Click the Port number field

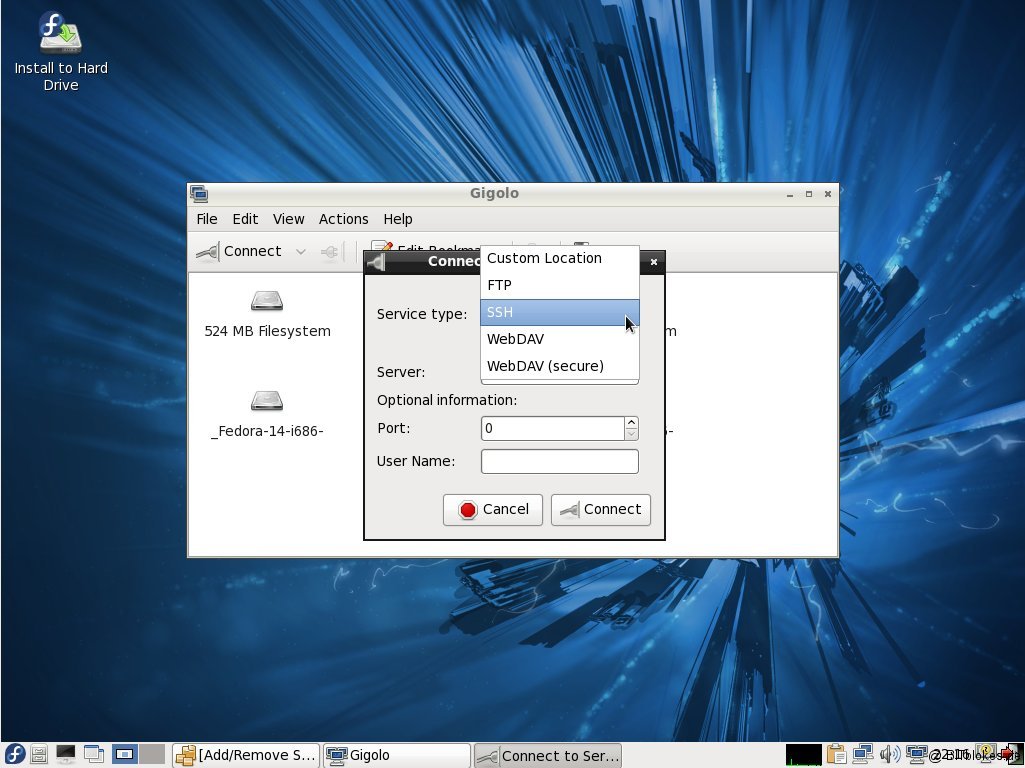[x=552, y=429]
